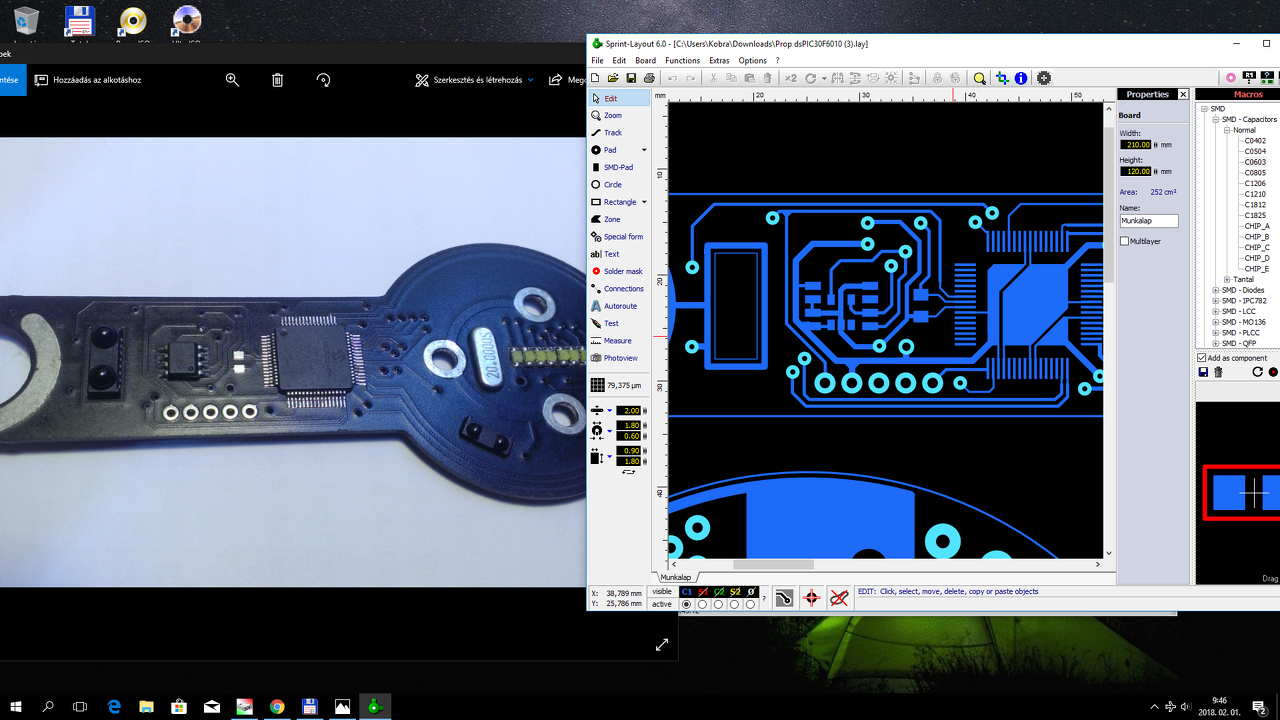Open the Windows Start menu

pos(16,707)
